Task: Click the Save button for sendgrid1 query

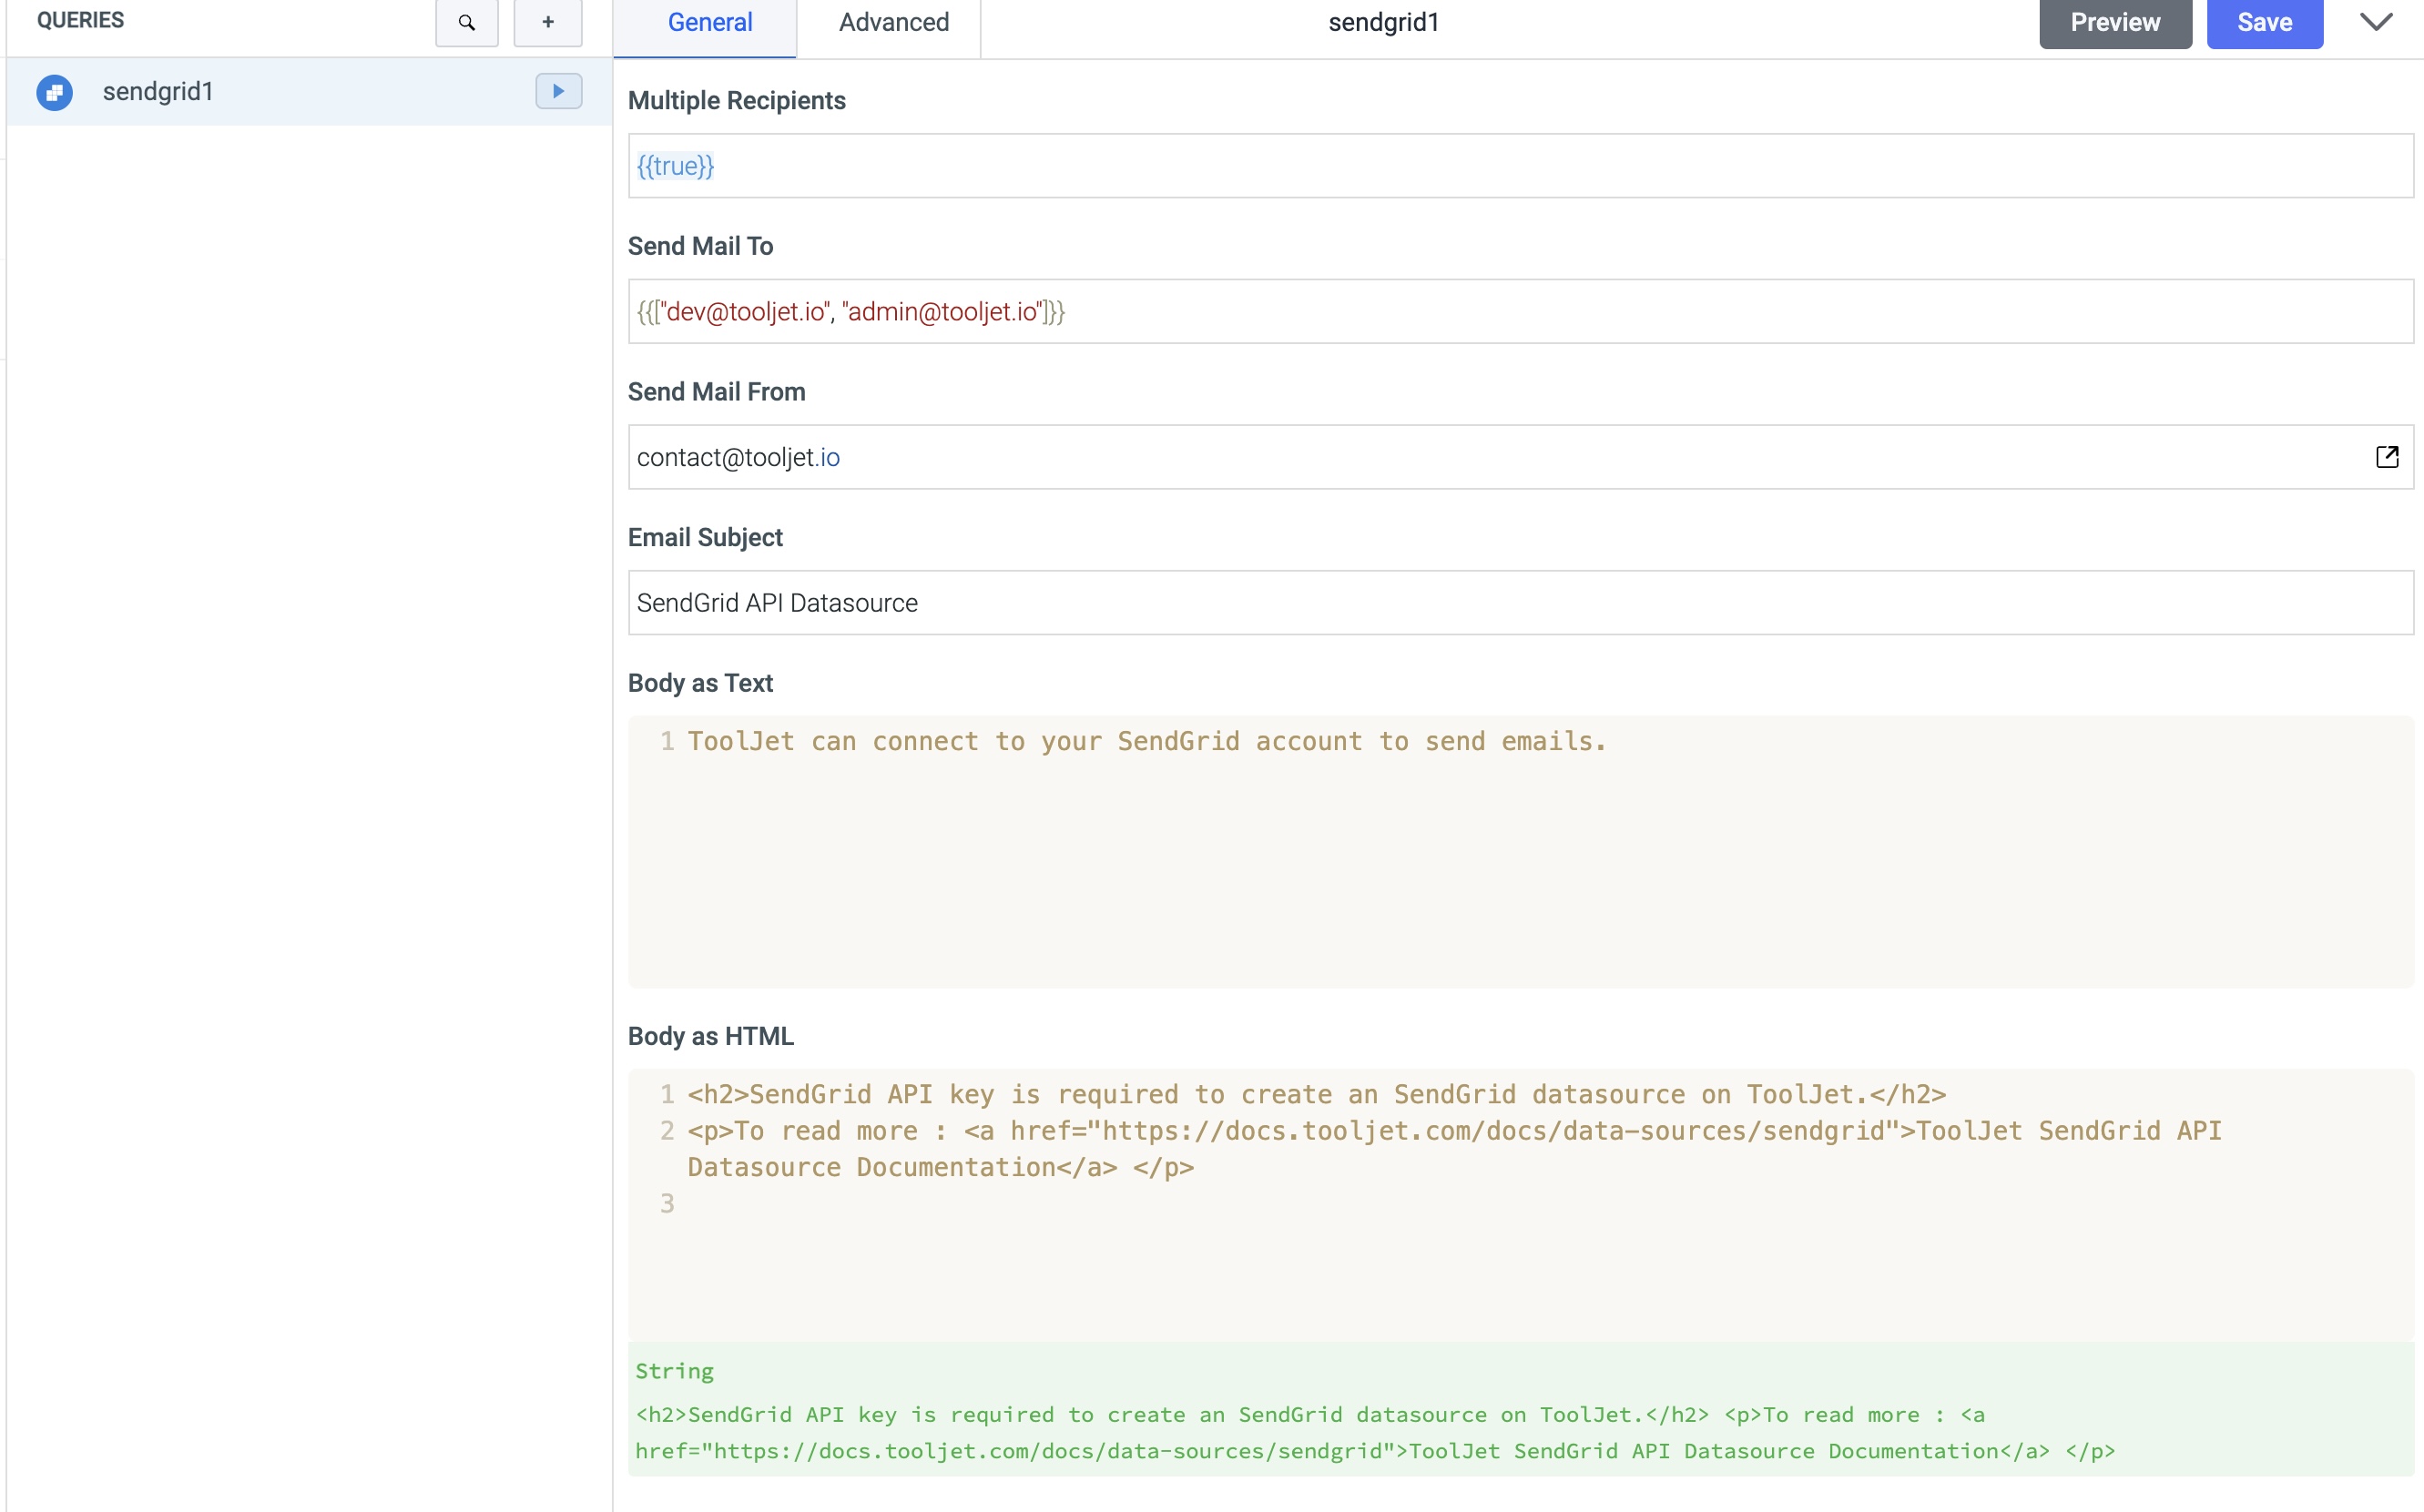Action: pyautogui.click(x=2266, y=23)
